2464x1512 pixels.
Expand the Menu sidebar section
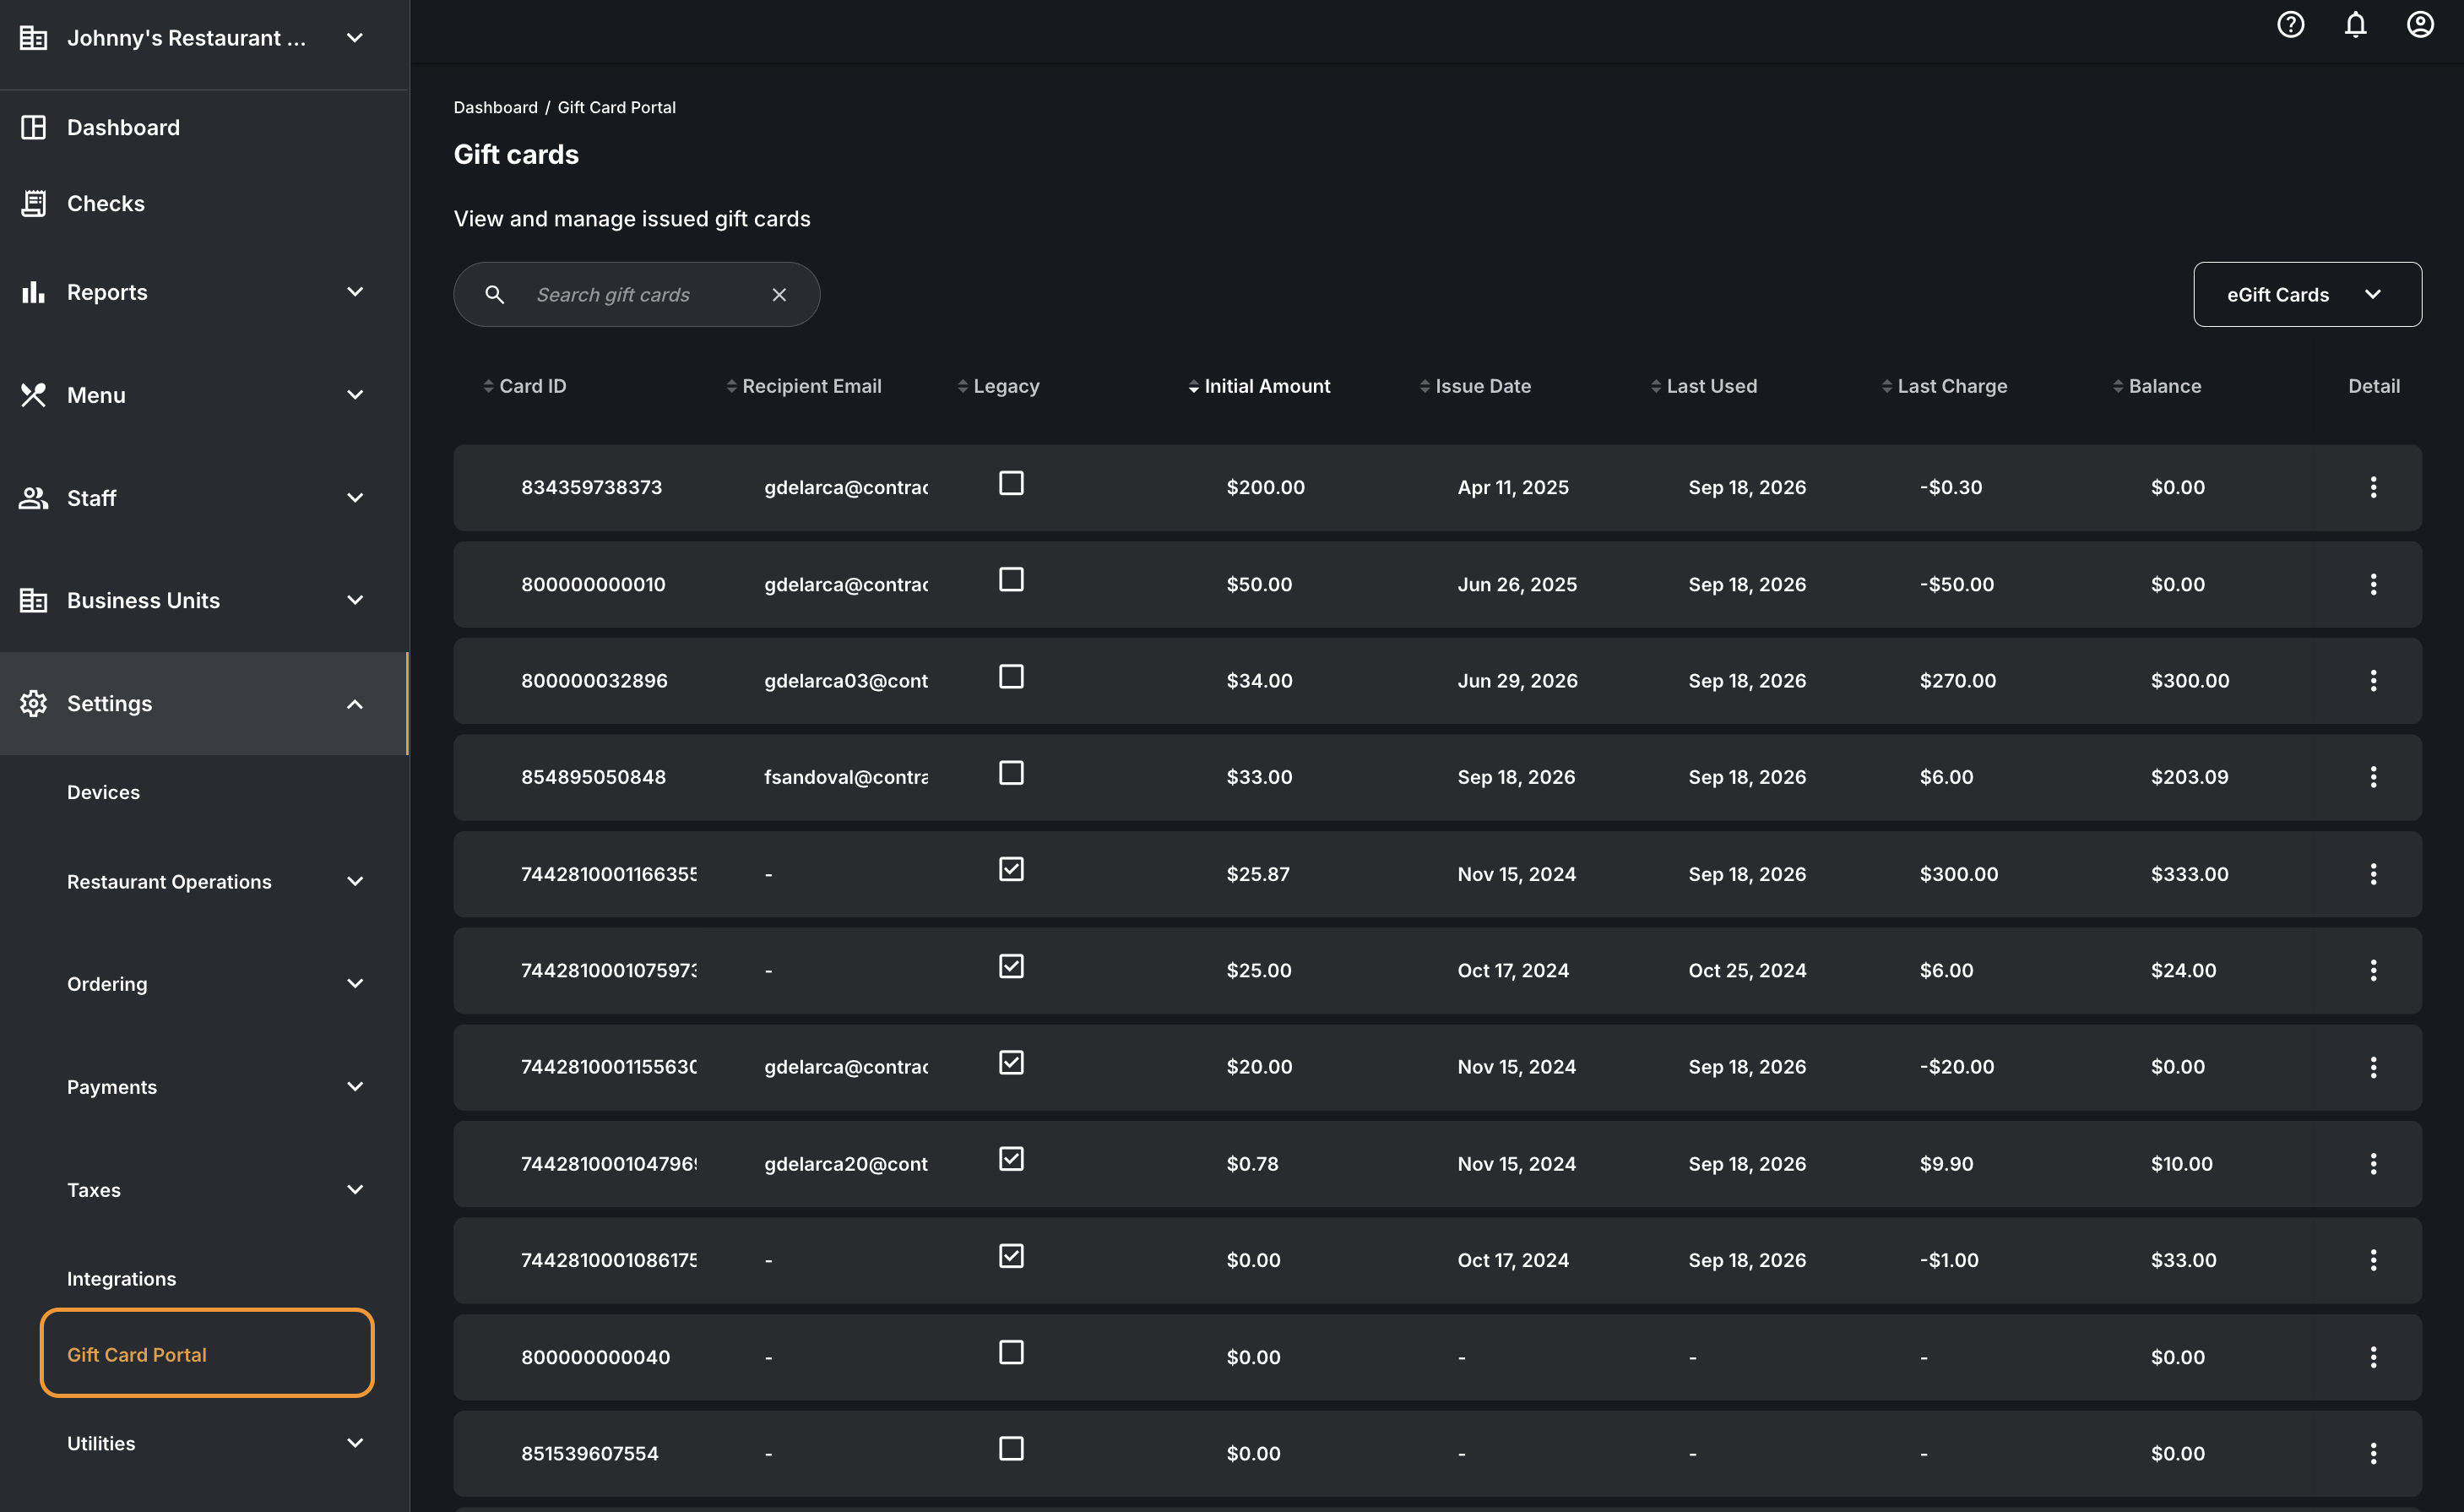(204, 395)
